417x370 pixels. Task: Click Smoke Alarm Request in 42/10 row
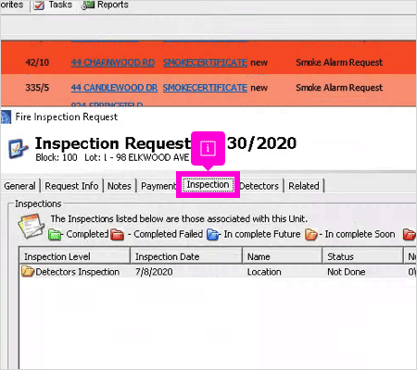coord(339,63)
